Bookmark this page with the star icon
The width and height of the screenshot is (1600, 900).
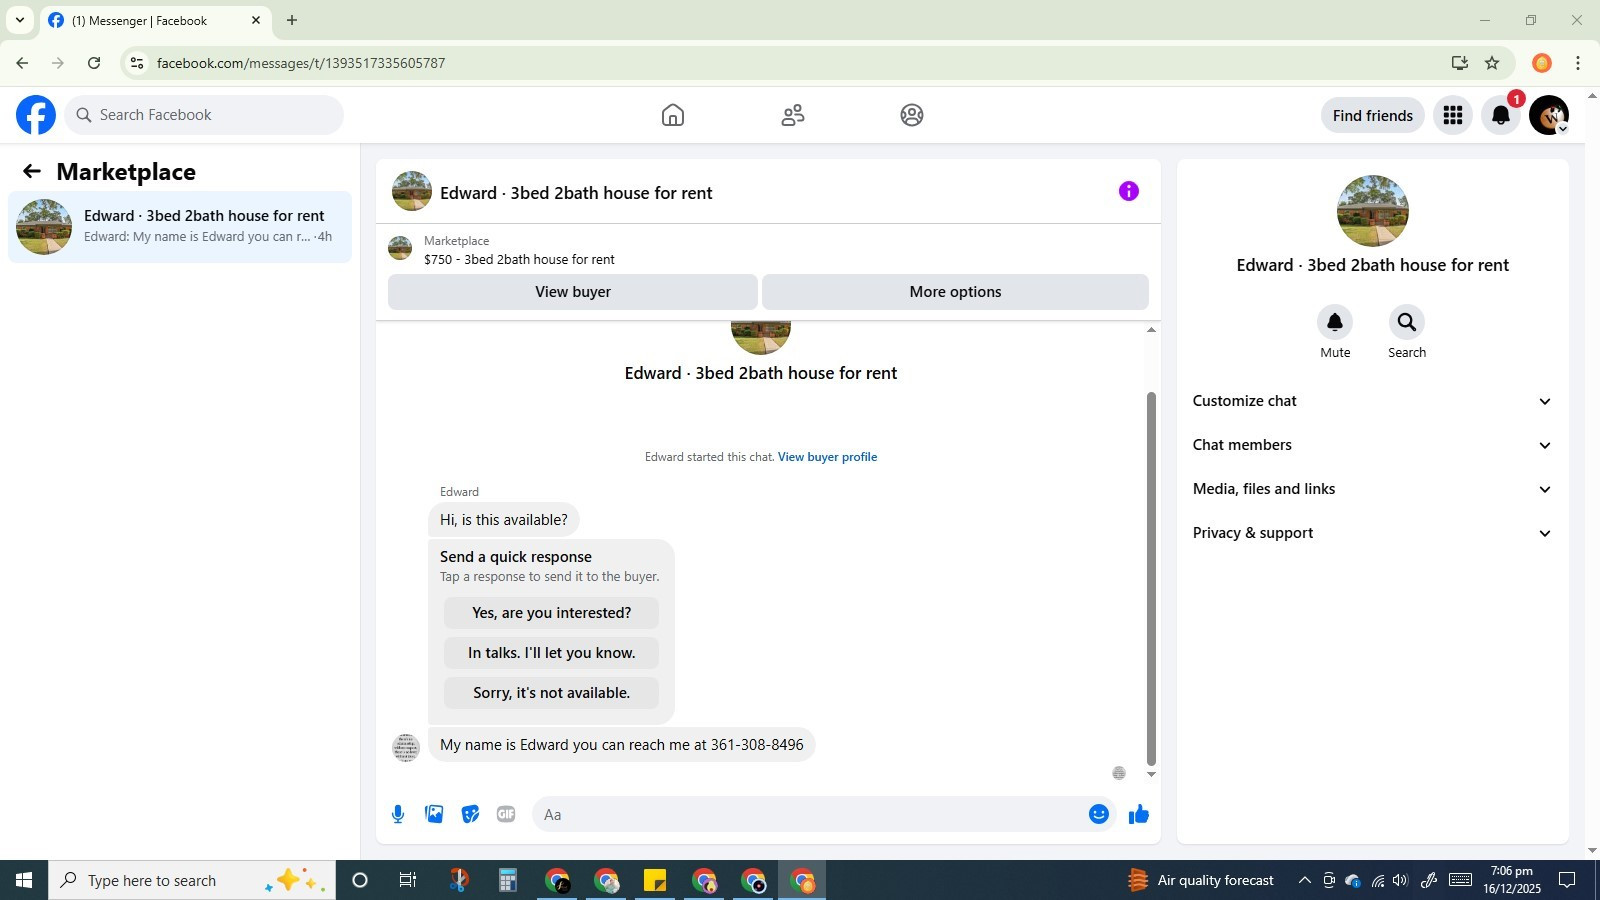click(x=1492, y=63)
